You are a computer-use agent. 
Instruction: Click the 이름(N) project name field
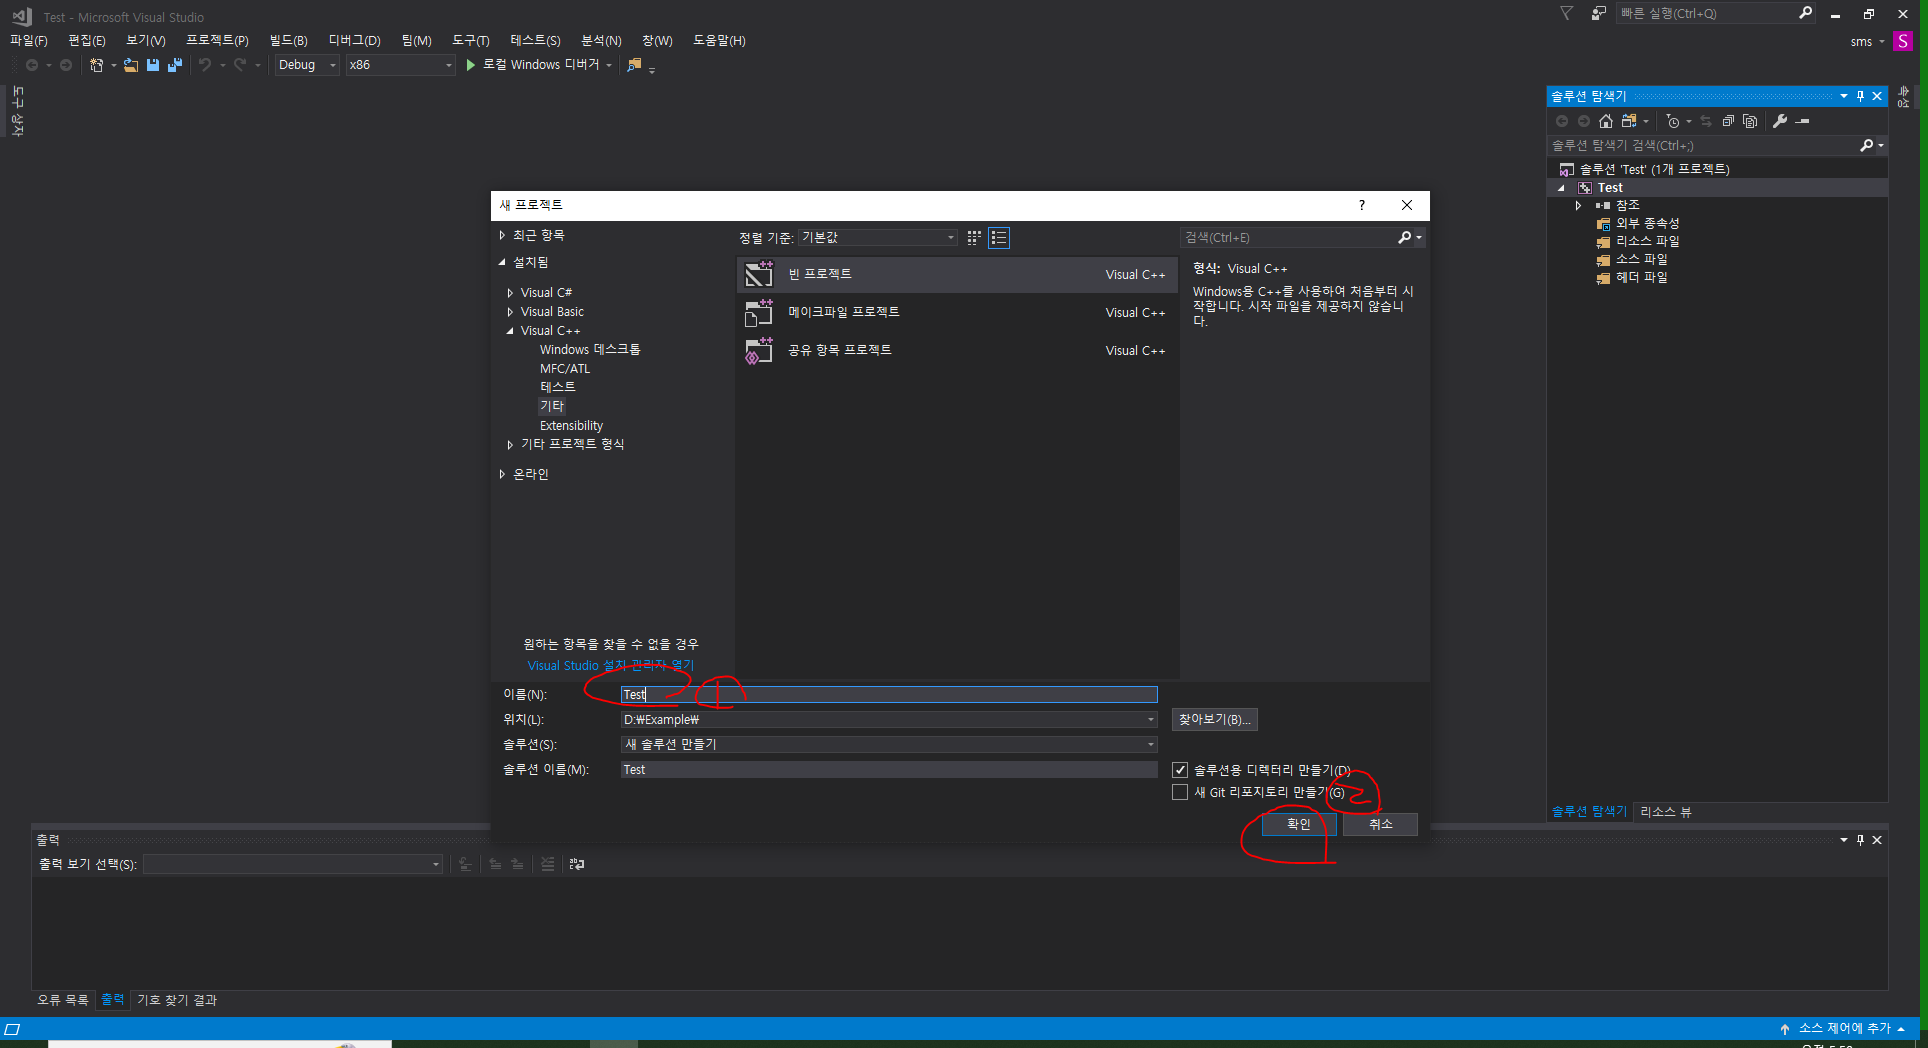click(x=889, y=695)
